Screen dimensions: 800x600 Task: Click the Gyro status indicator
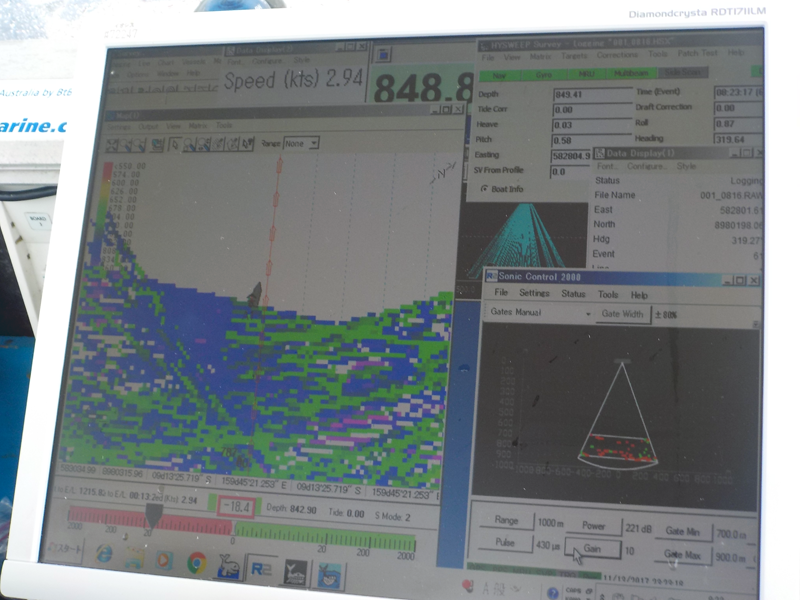tap(543, 75)
